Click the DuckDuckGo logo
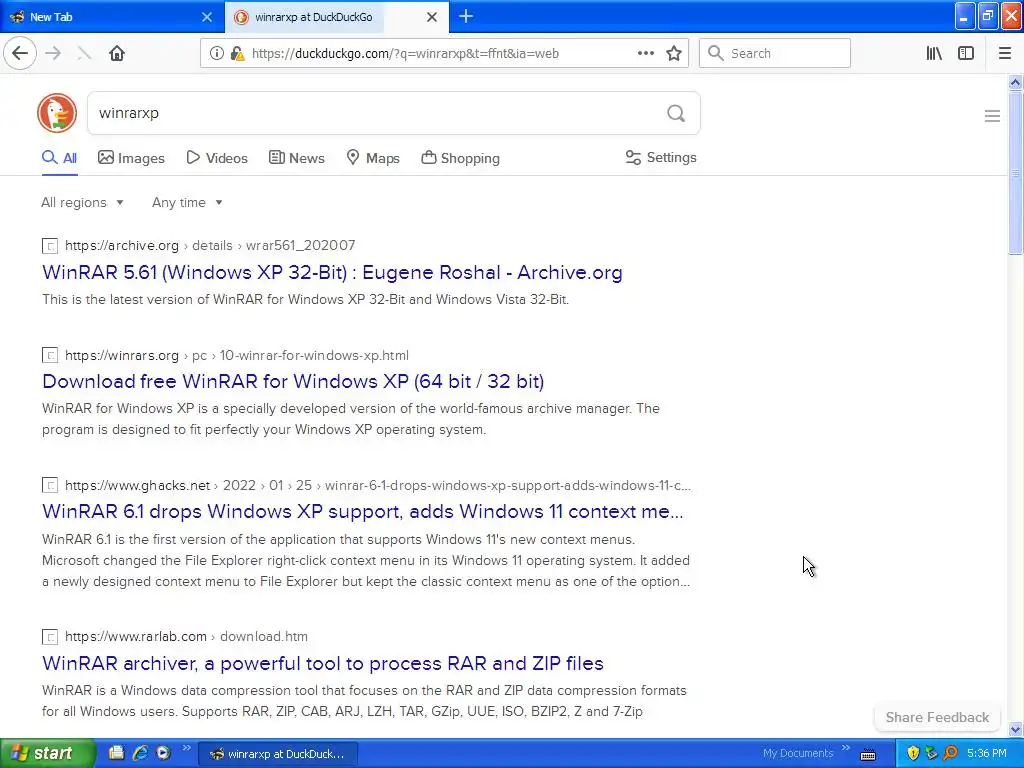The image size is (1024, 768). click(57, 113)
